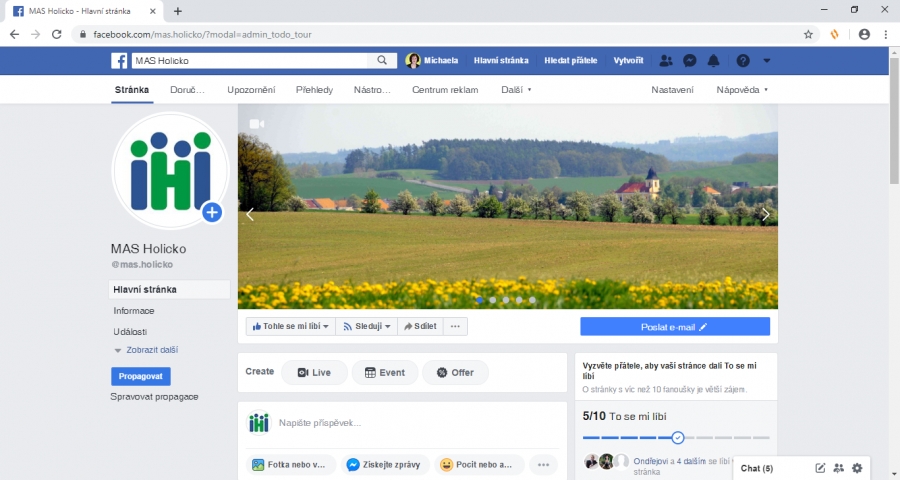Image resolution: width=900 pixels, height=480 pixels.
Task: Go back in browser
Action: click(x=14, y=34)
